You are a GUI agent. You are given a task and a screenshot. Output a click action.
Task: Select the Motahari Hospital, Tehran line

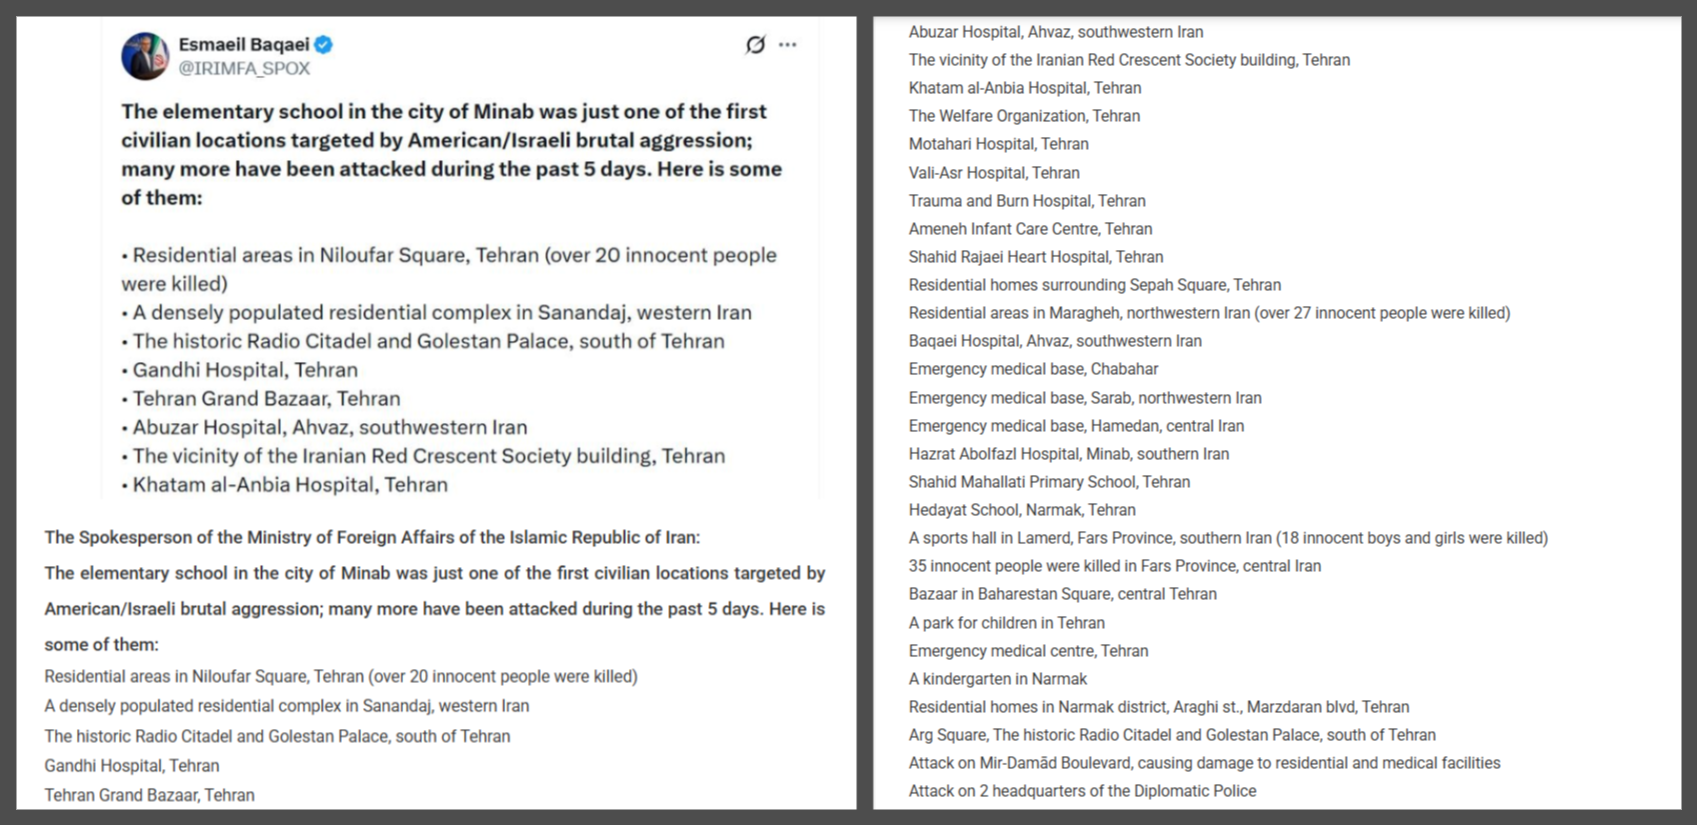tap(998, 144)
